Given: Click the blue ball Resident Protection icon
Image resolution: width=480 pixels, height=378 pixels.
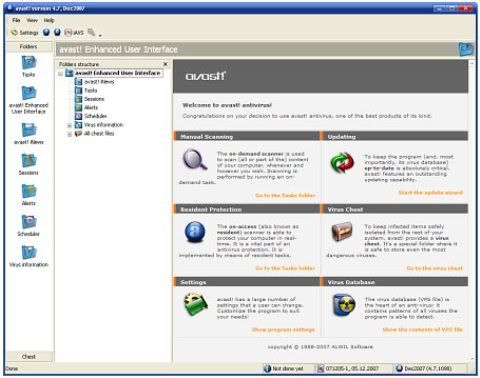Looking at the screenshot, I should [x=195, y=232].
